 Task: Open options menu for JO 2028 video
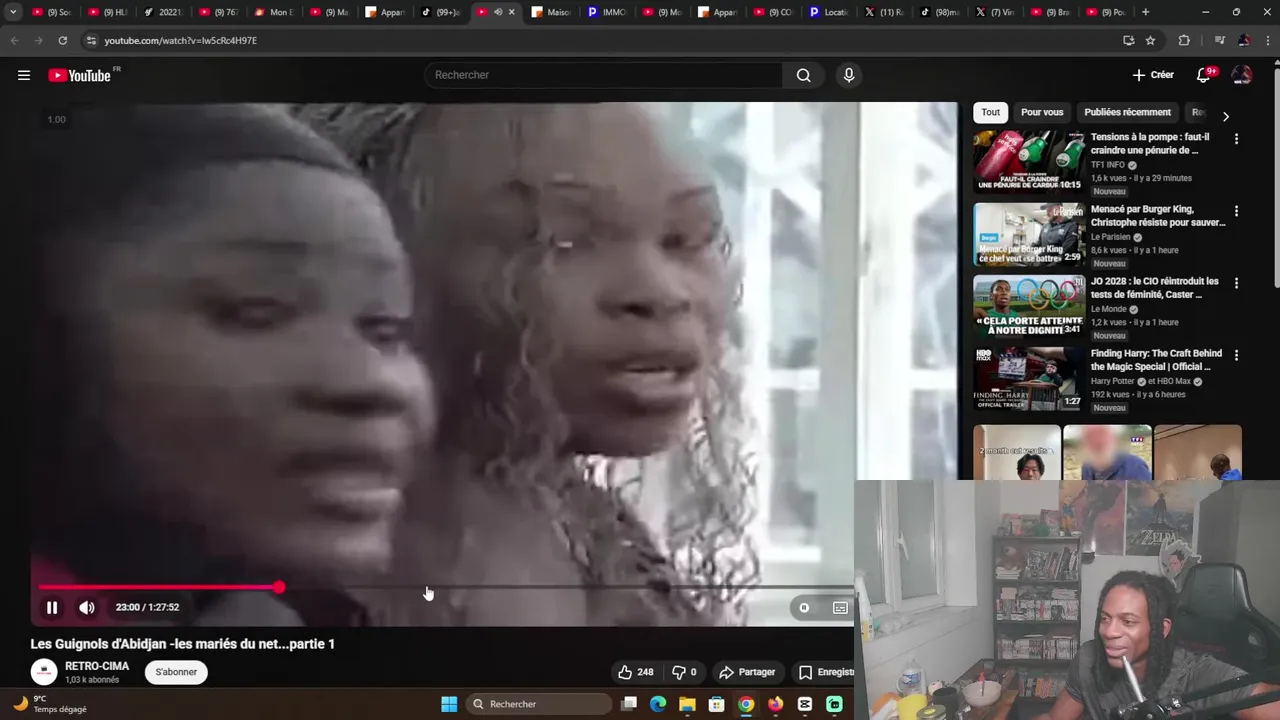click(x=1236, y=283)
